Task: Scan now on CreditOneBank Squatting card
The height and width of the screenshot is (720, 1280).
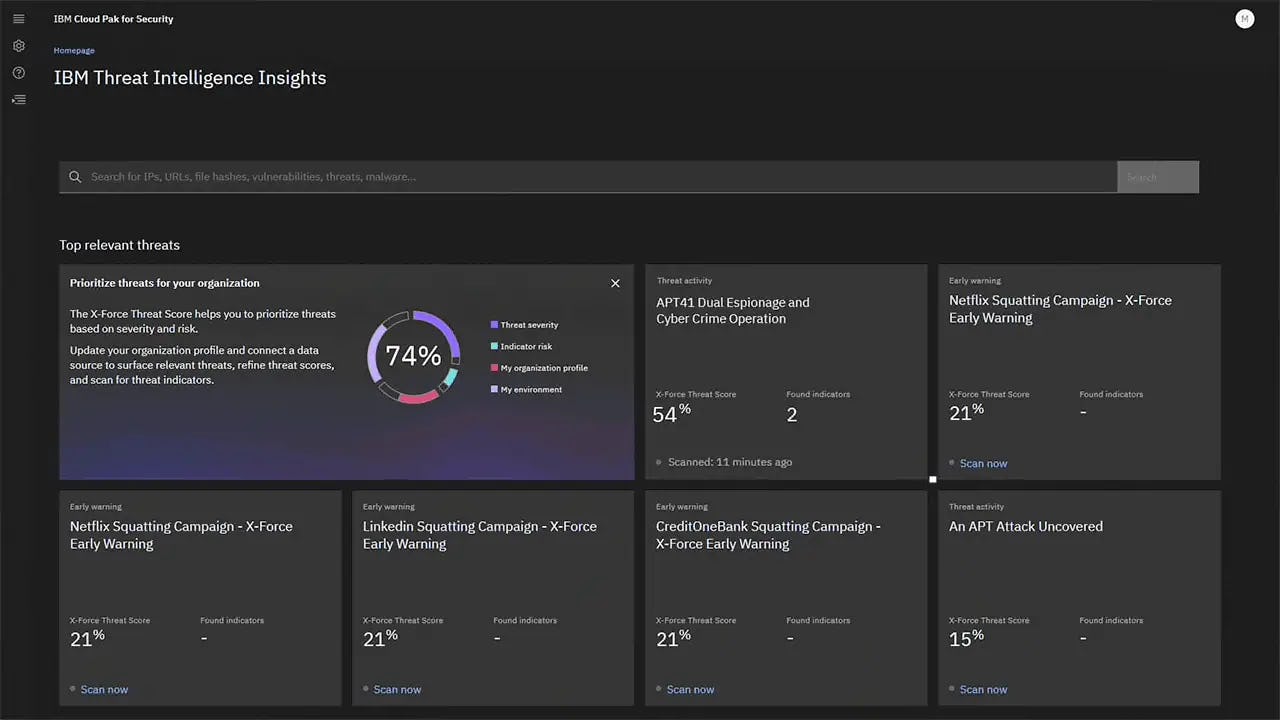Action: pyautogui.click(x=690, y=689)
